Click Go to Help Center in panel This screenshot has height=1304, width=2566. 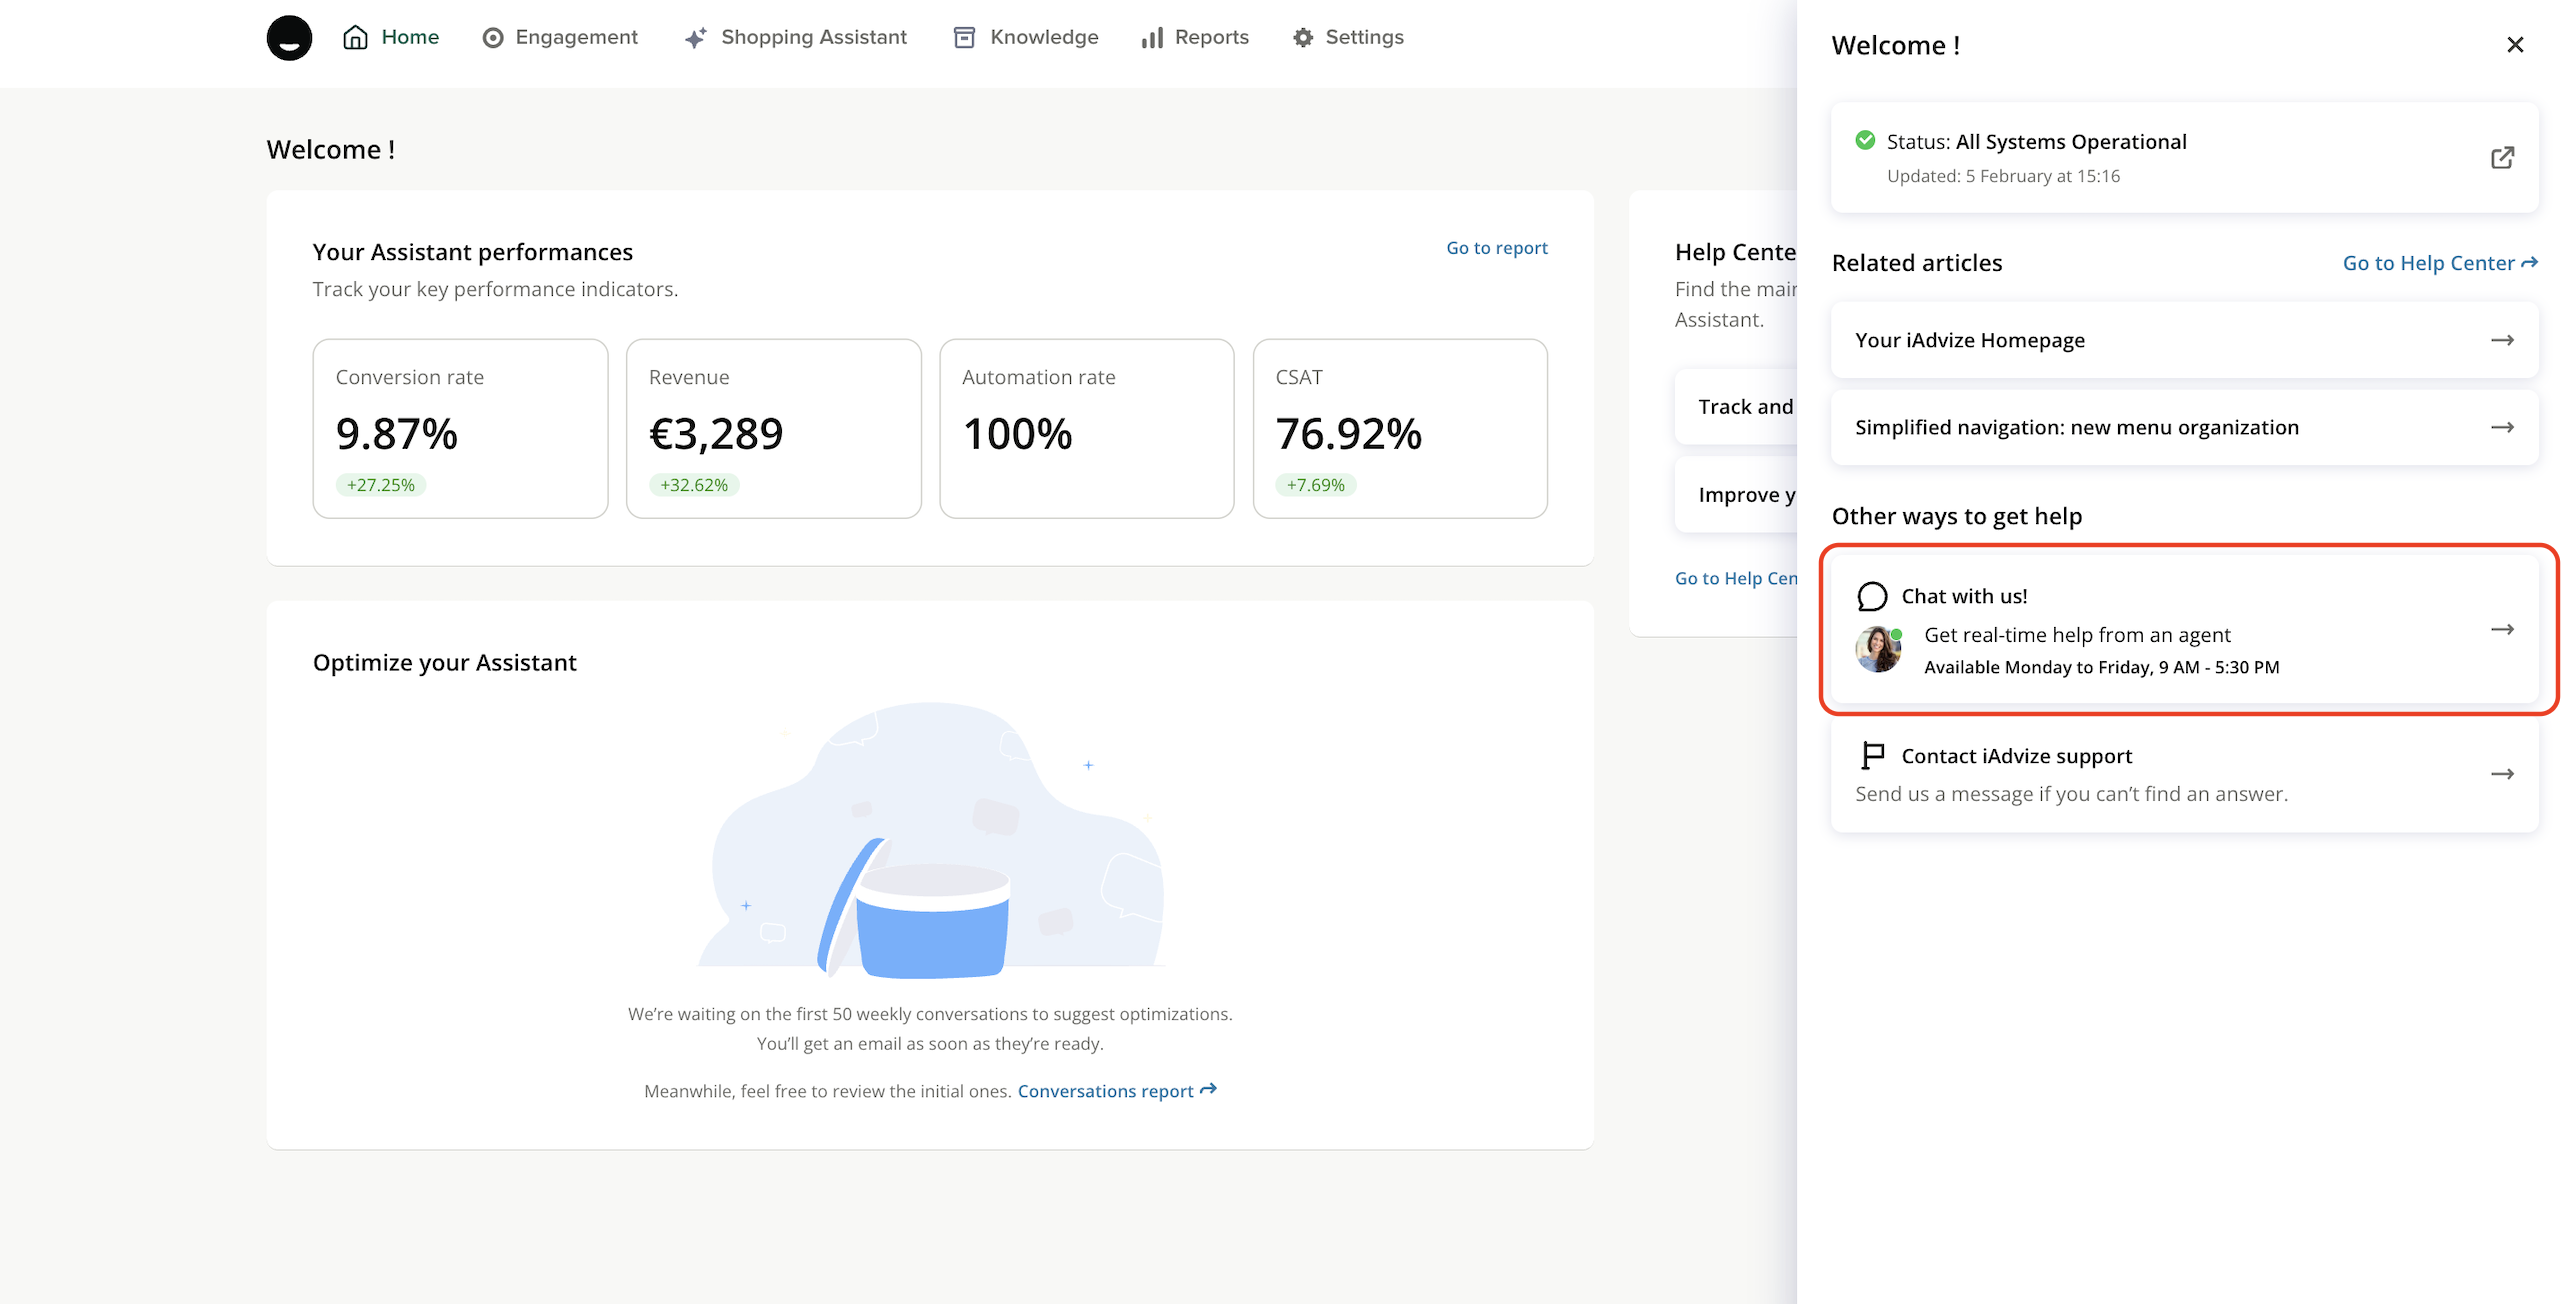coord(2438,263)
